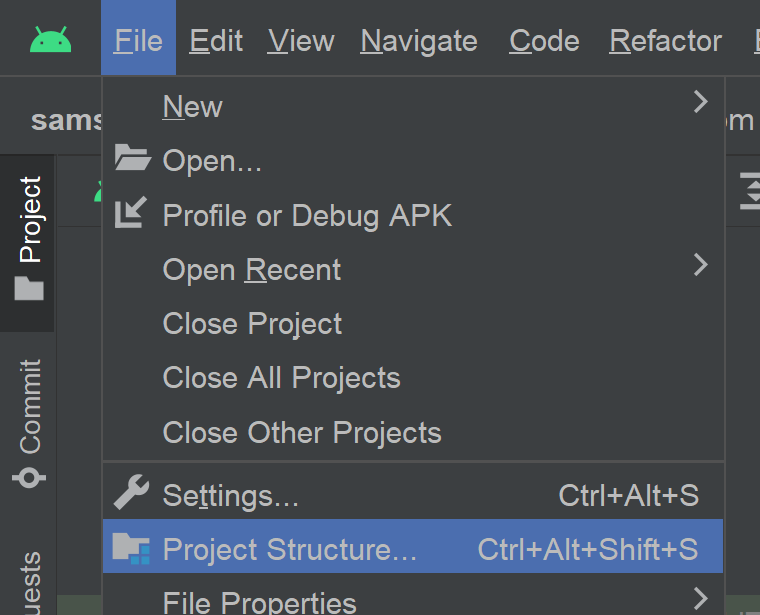Open the Edit menu
The image size is (760, 615).
[216, 41]
